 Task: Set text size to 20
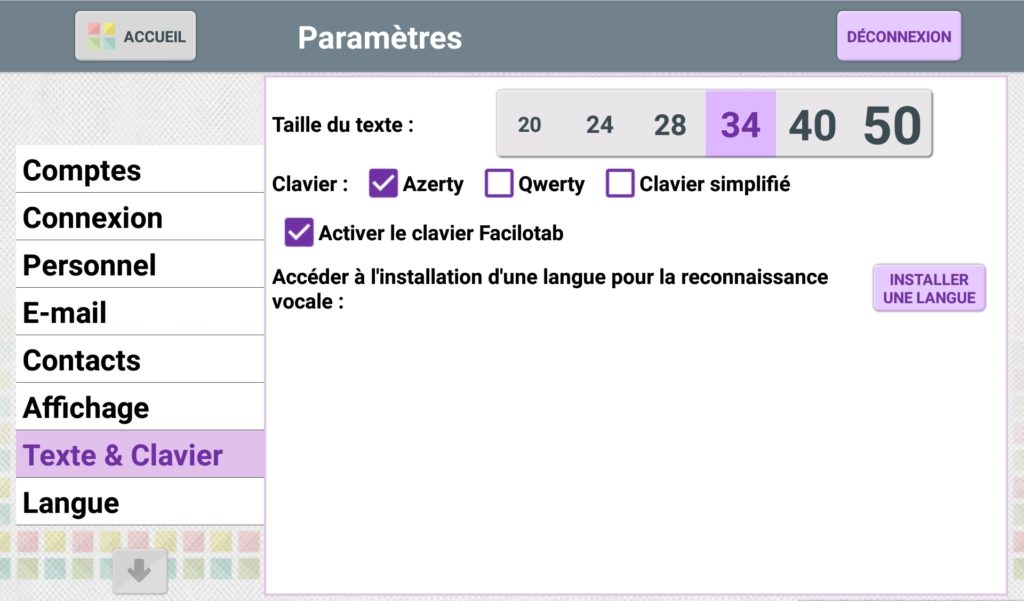click(530, 125)
